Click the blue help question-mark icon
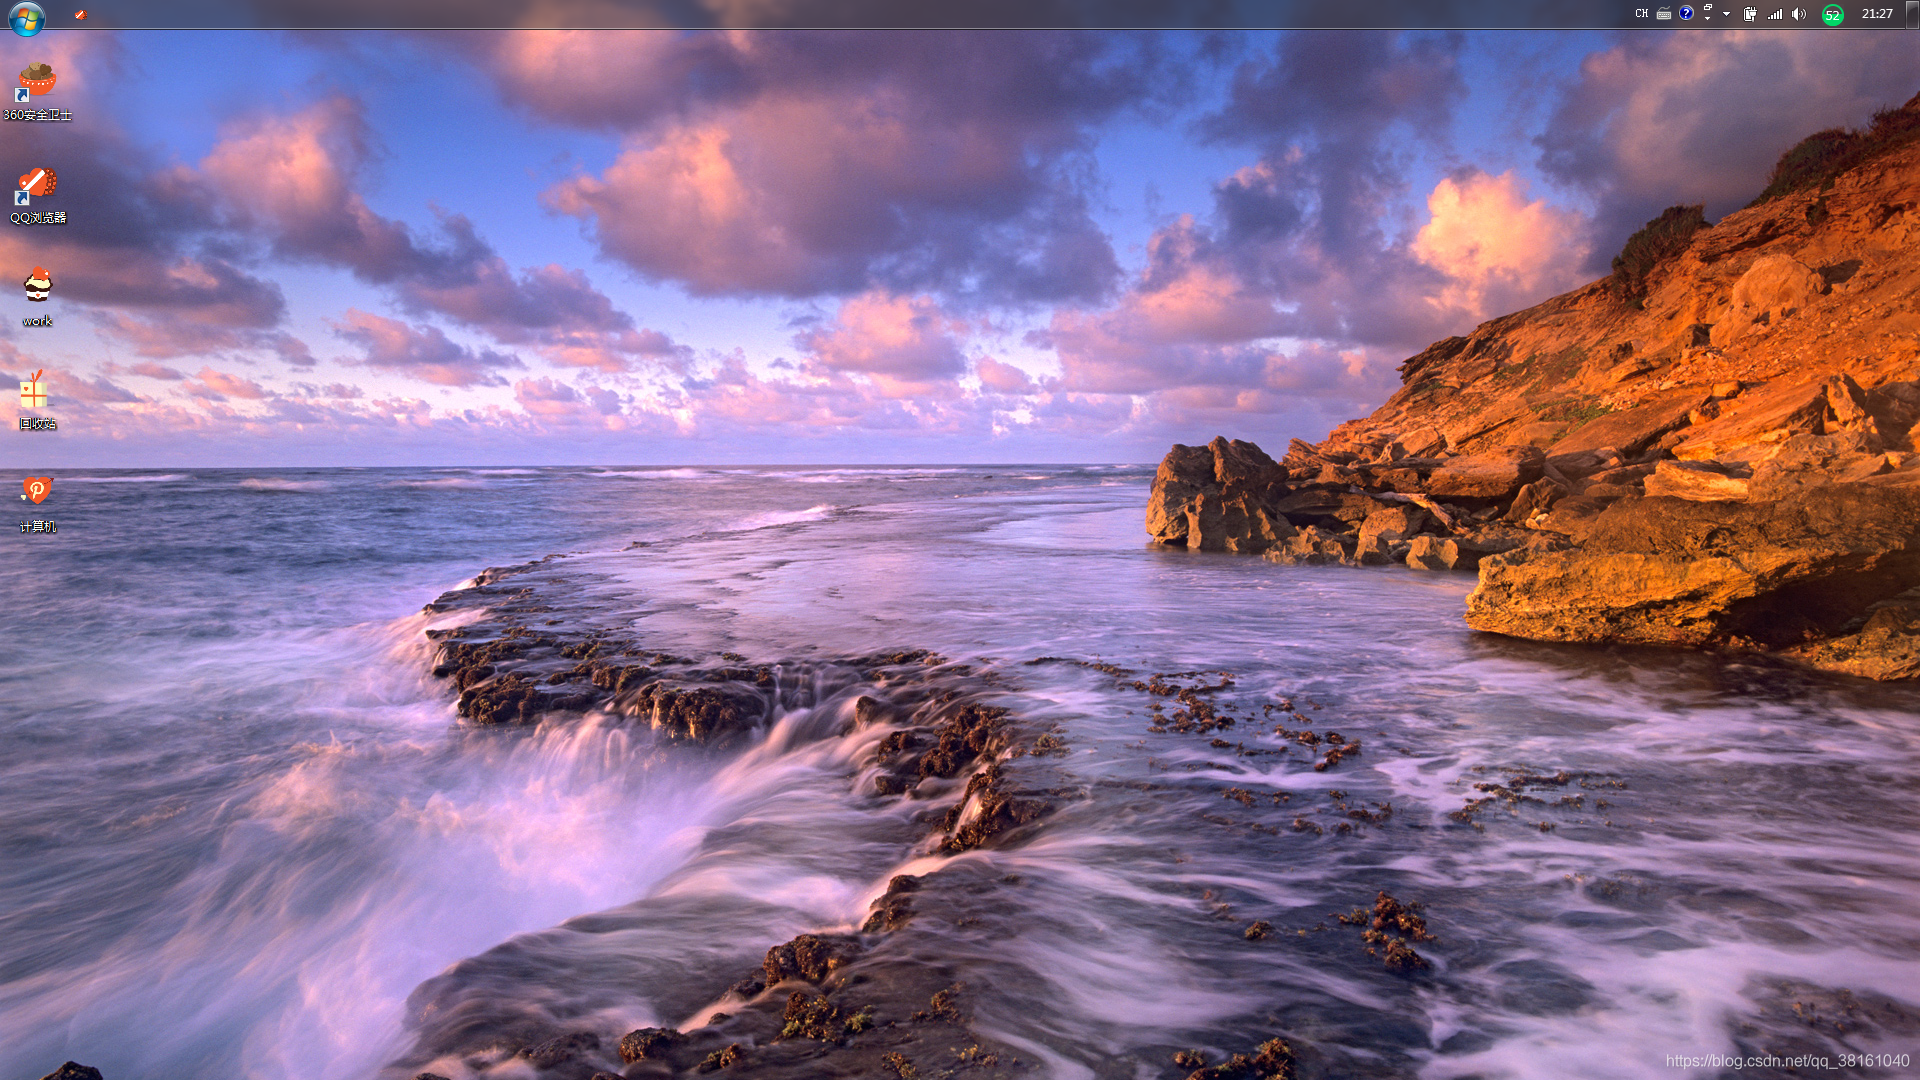 tap(1686, 14)
